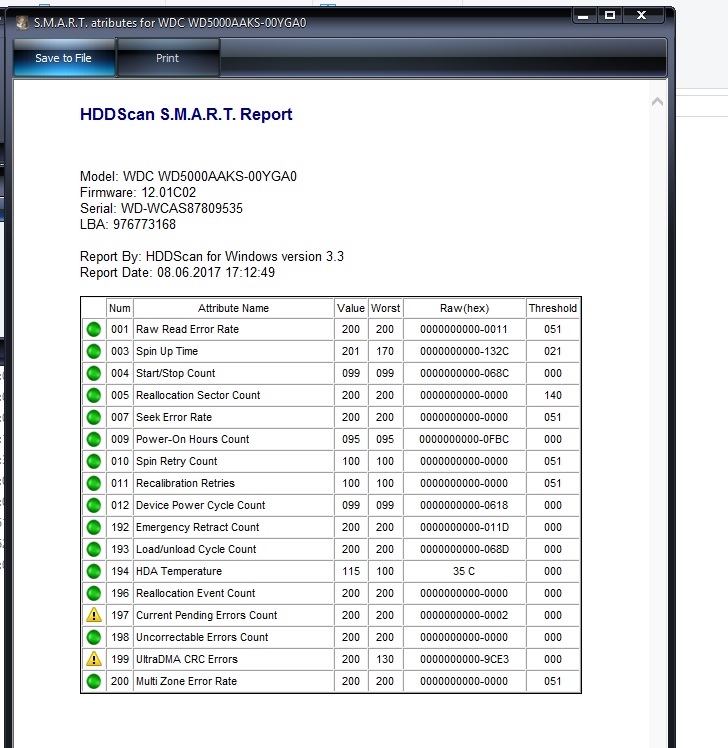
Task: Click the green status icon for Reallocation Event Count
Action: pos(94,593)
